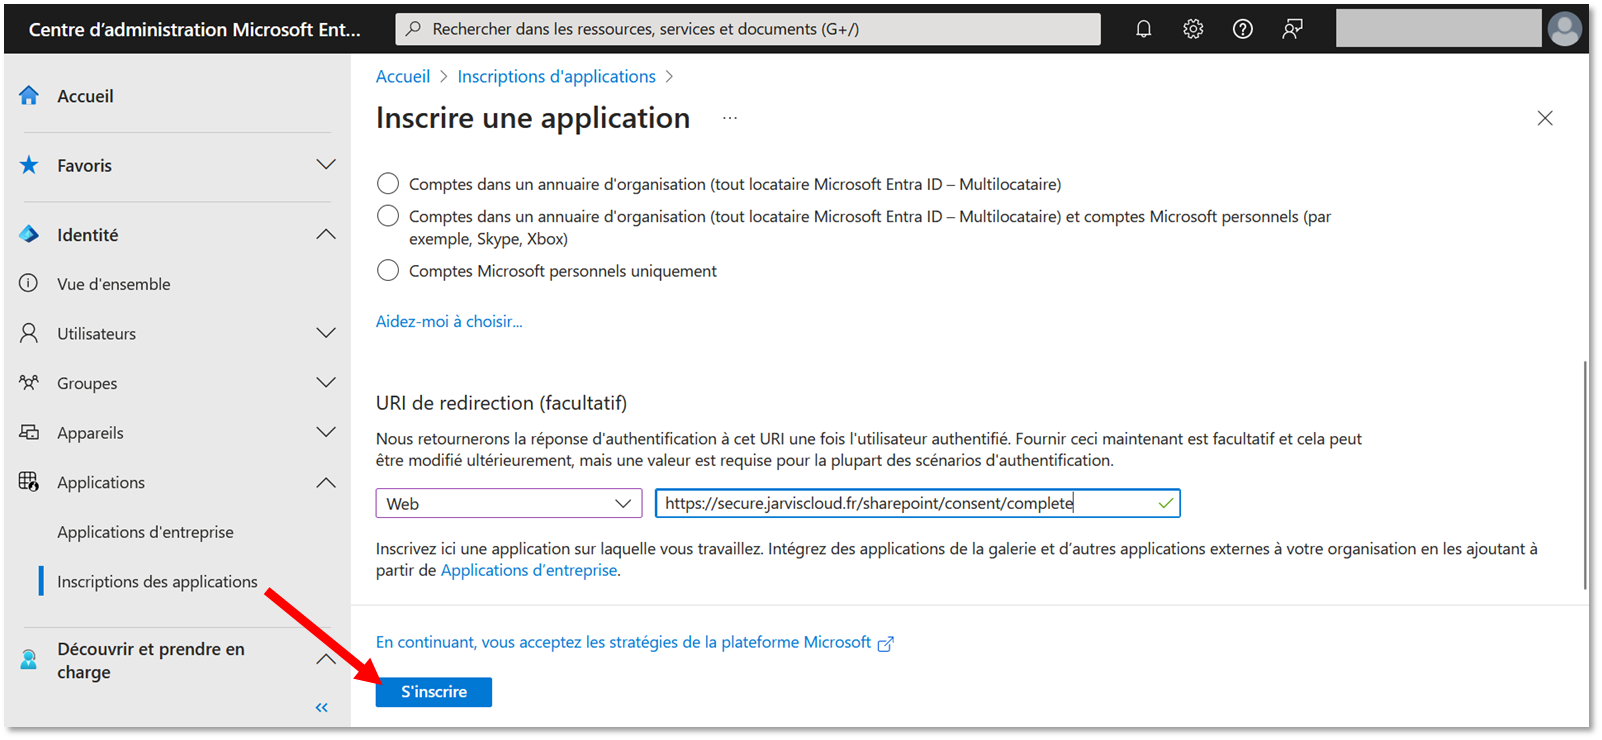This screenshot has height=740, width=1602.
Task: Click the user account avatar
Action: 1564,29
